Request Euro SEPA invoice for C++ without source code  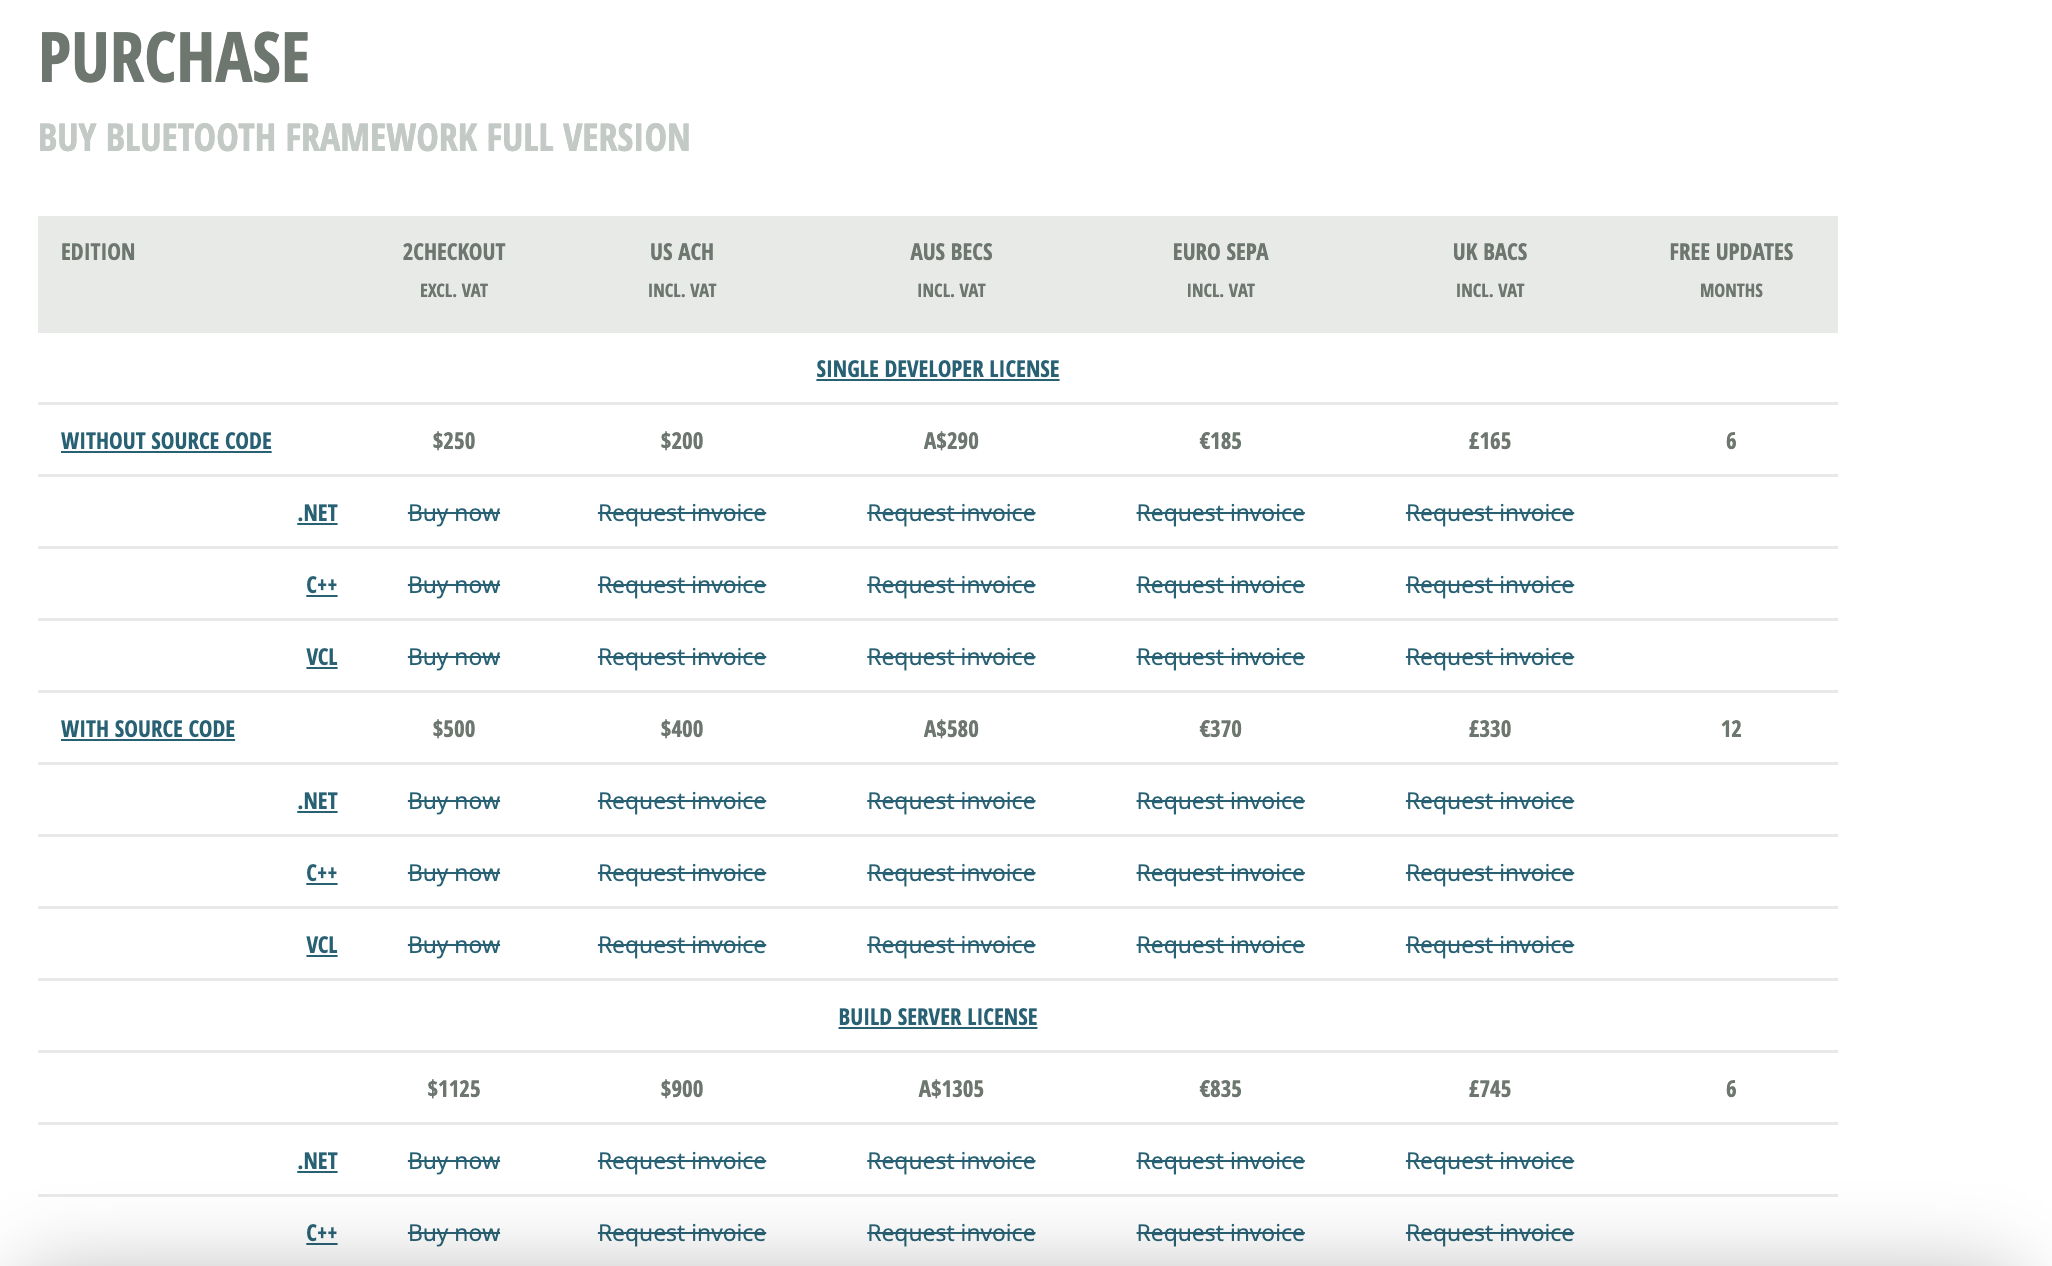(1220, 585)
